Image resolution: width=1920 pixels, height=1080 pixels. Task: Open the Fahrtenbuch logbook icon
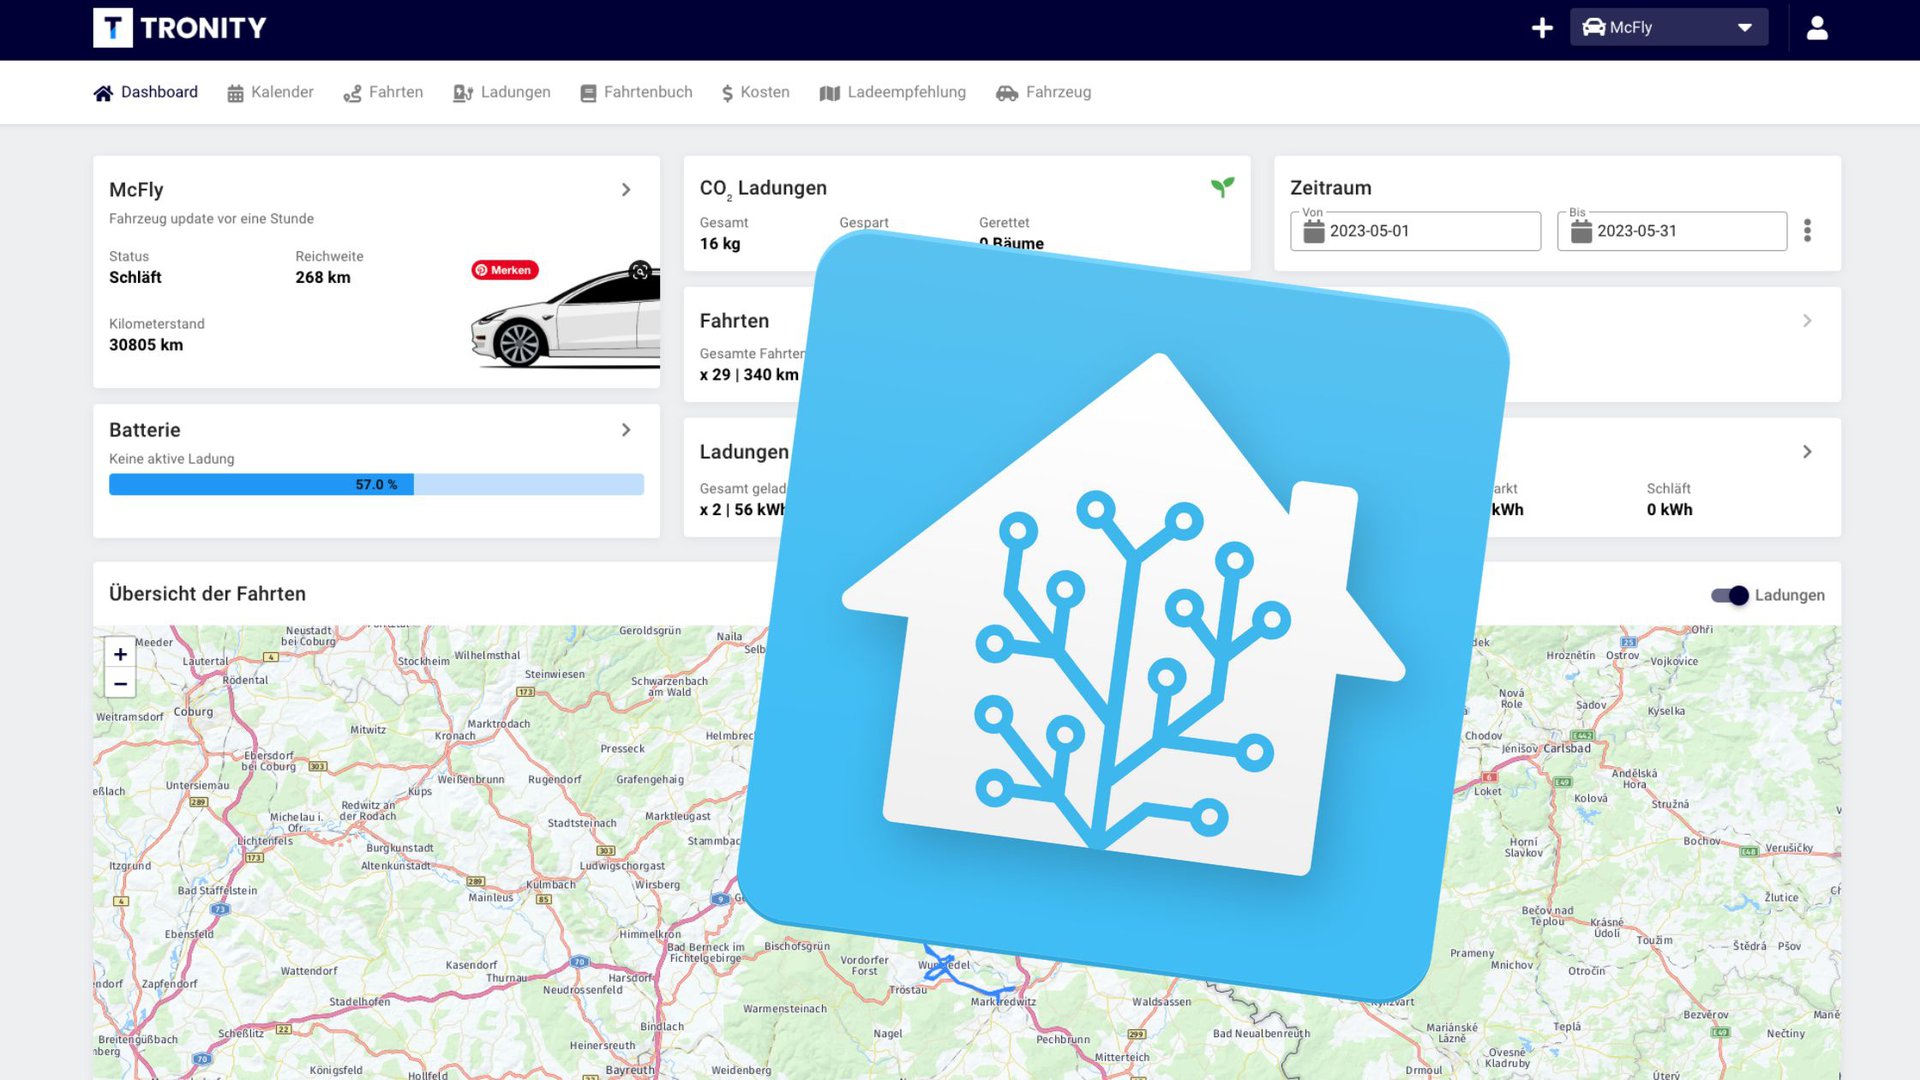point(589,92)
